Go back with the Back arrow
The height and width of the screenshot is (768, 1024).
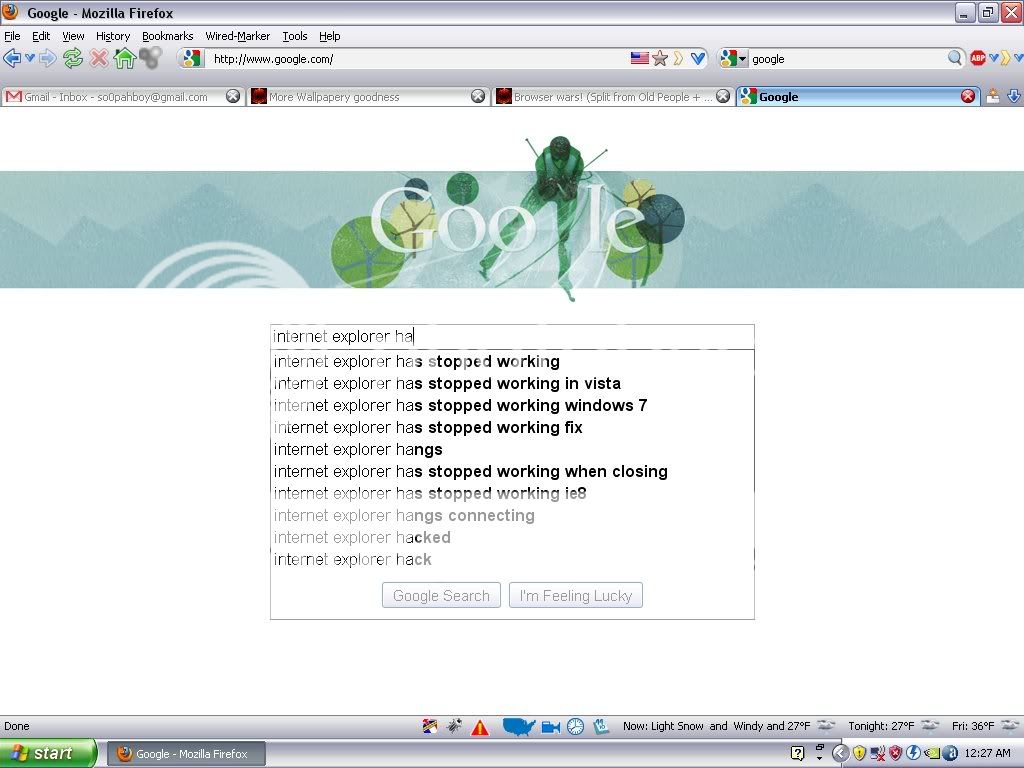[x=12, y=59]
